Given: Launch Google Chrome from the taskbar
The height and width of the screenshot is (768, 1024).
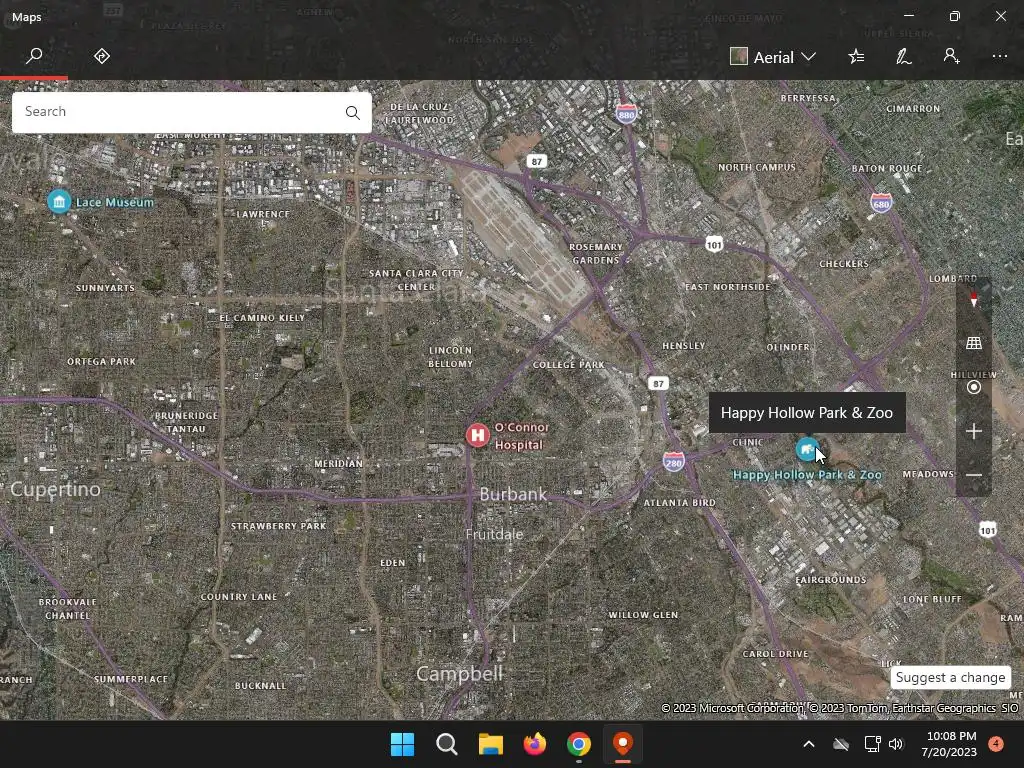Looking at the screenshot, I should 579,744.
